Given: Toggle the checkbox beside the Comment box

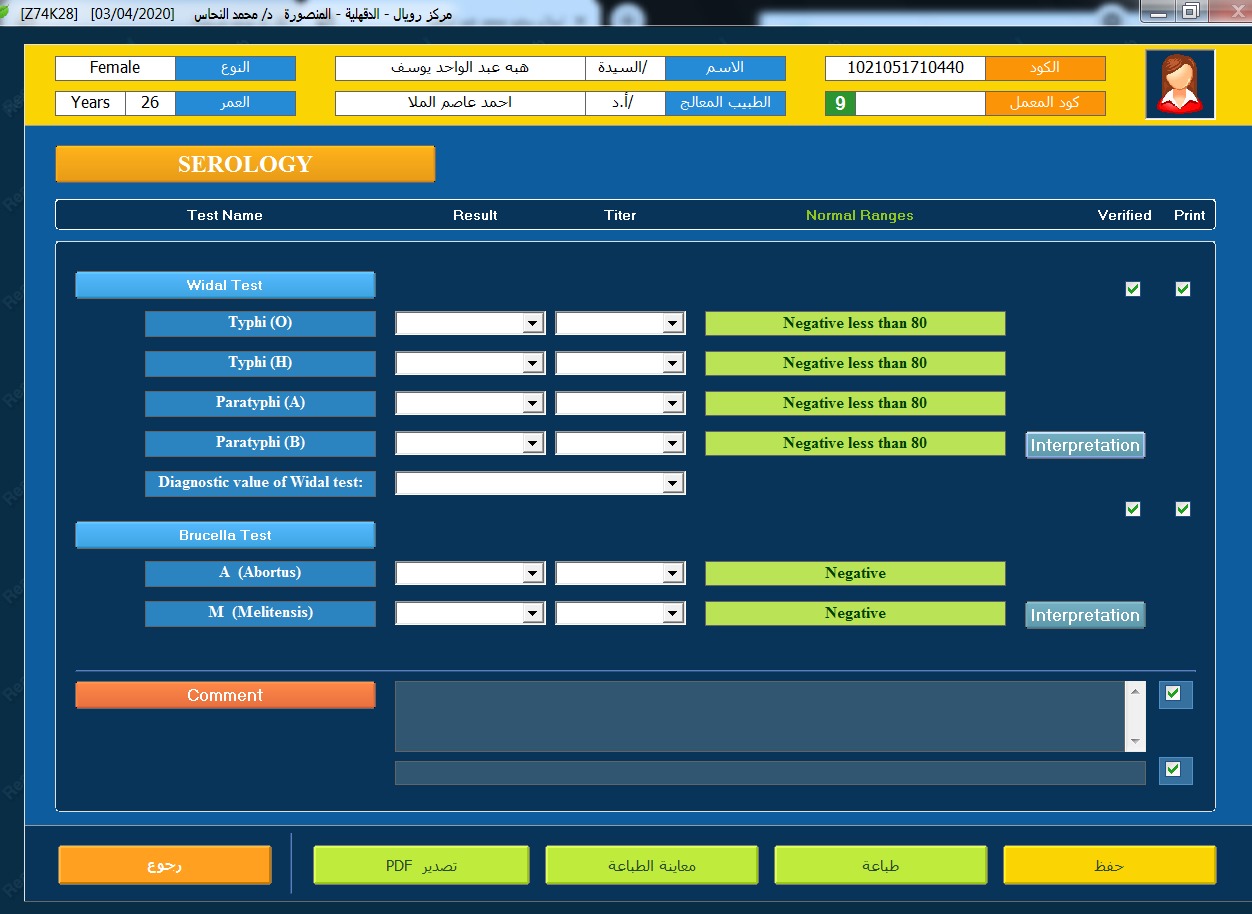Looking at the screenshot, I should tap(1175, 694).
